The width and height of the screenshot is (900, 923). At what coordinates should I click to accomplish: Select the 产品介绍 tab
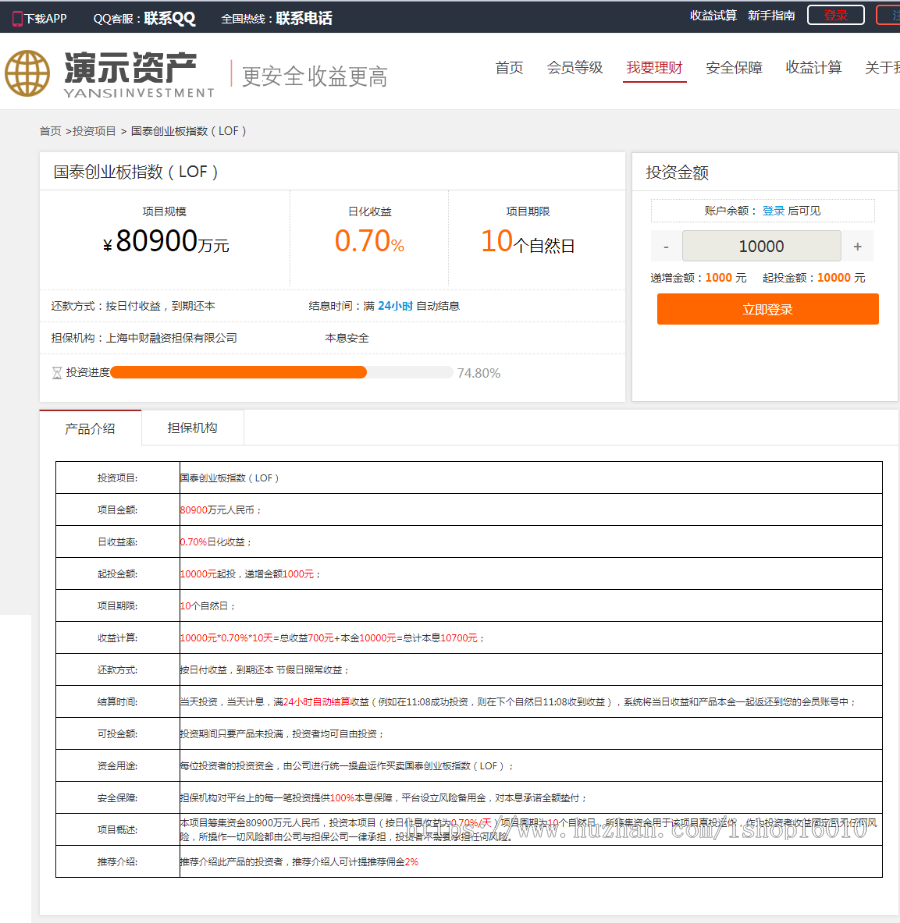click(91, 428)
